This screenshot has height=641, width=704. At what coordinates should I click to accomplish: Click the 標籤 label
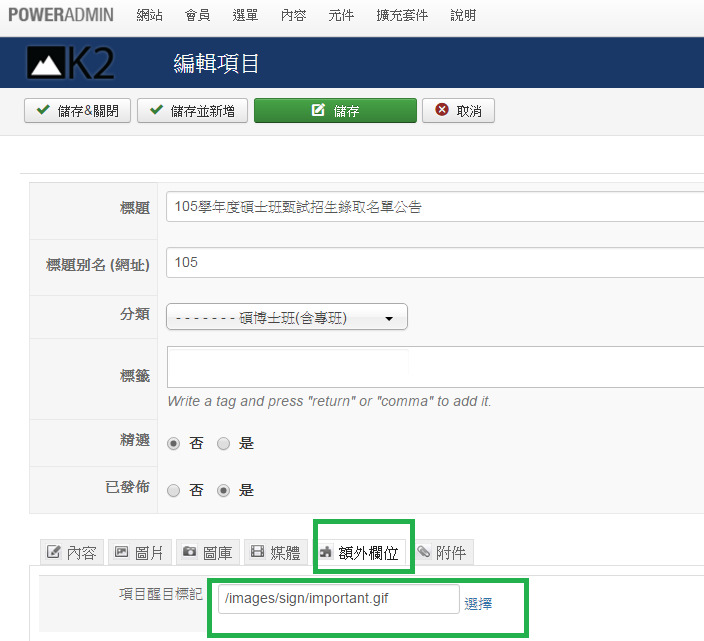coord(135,375)
